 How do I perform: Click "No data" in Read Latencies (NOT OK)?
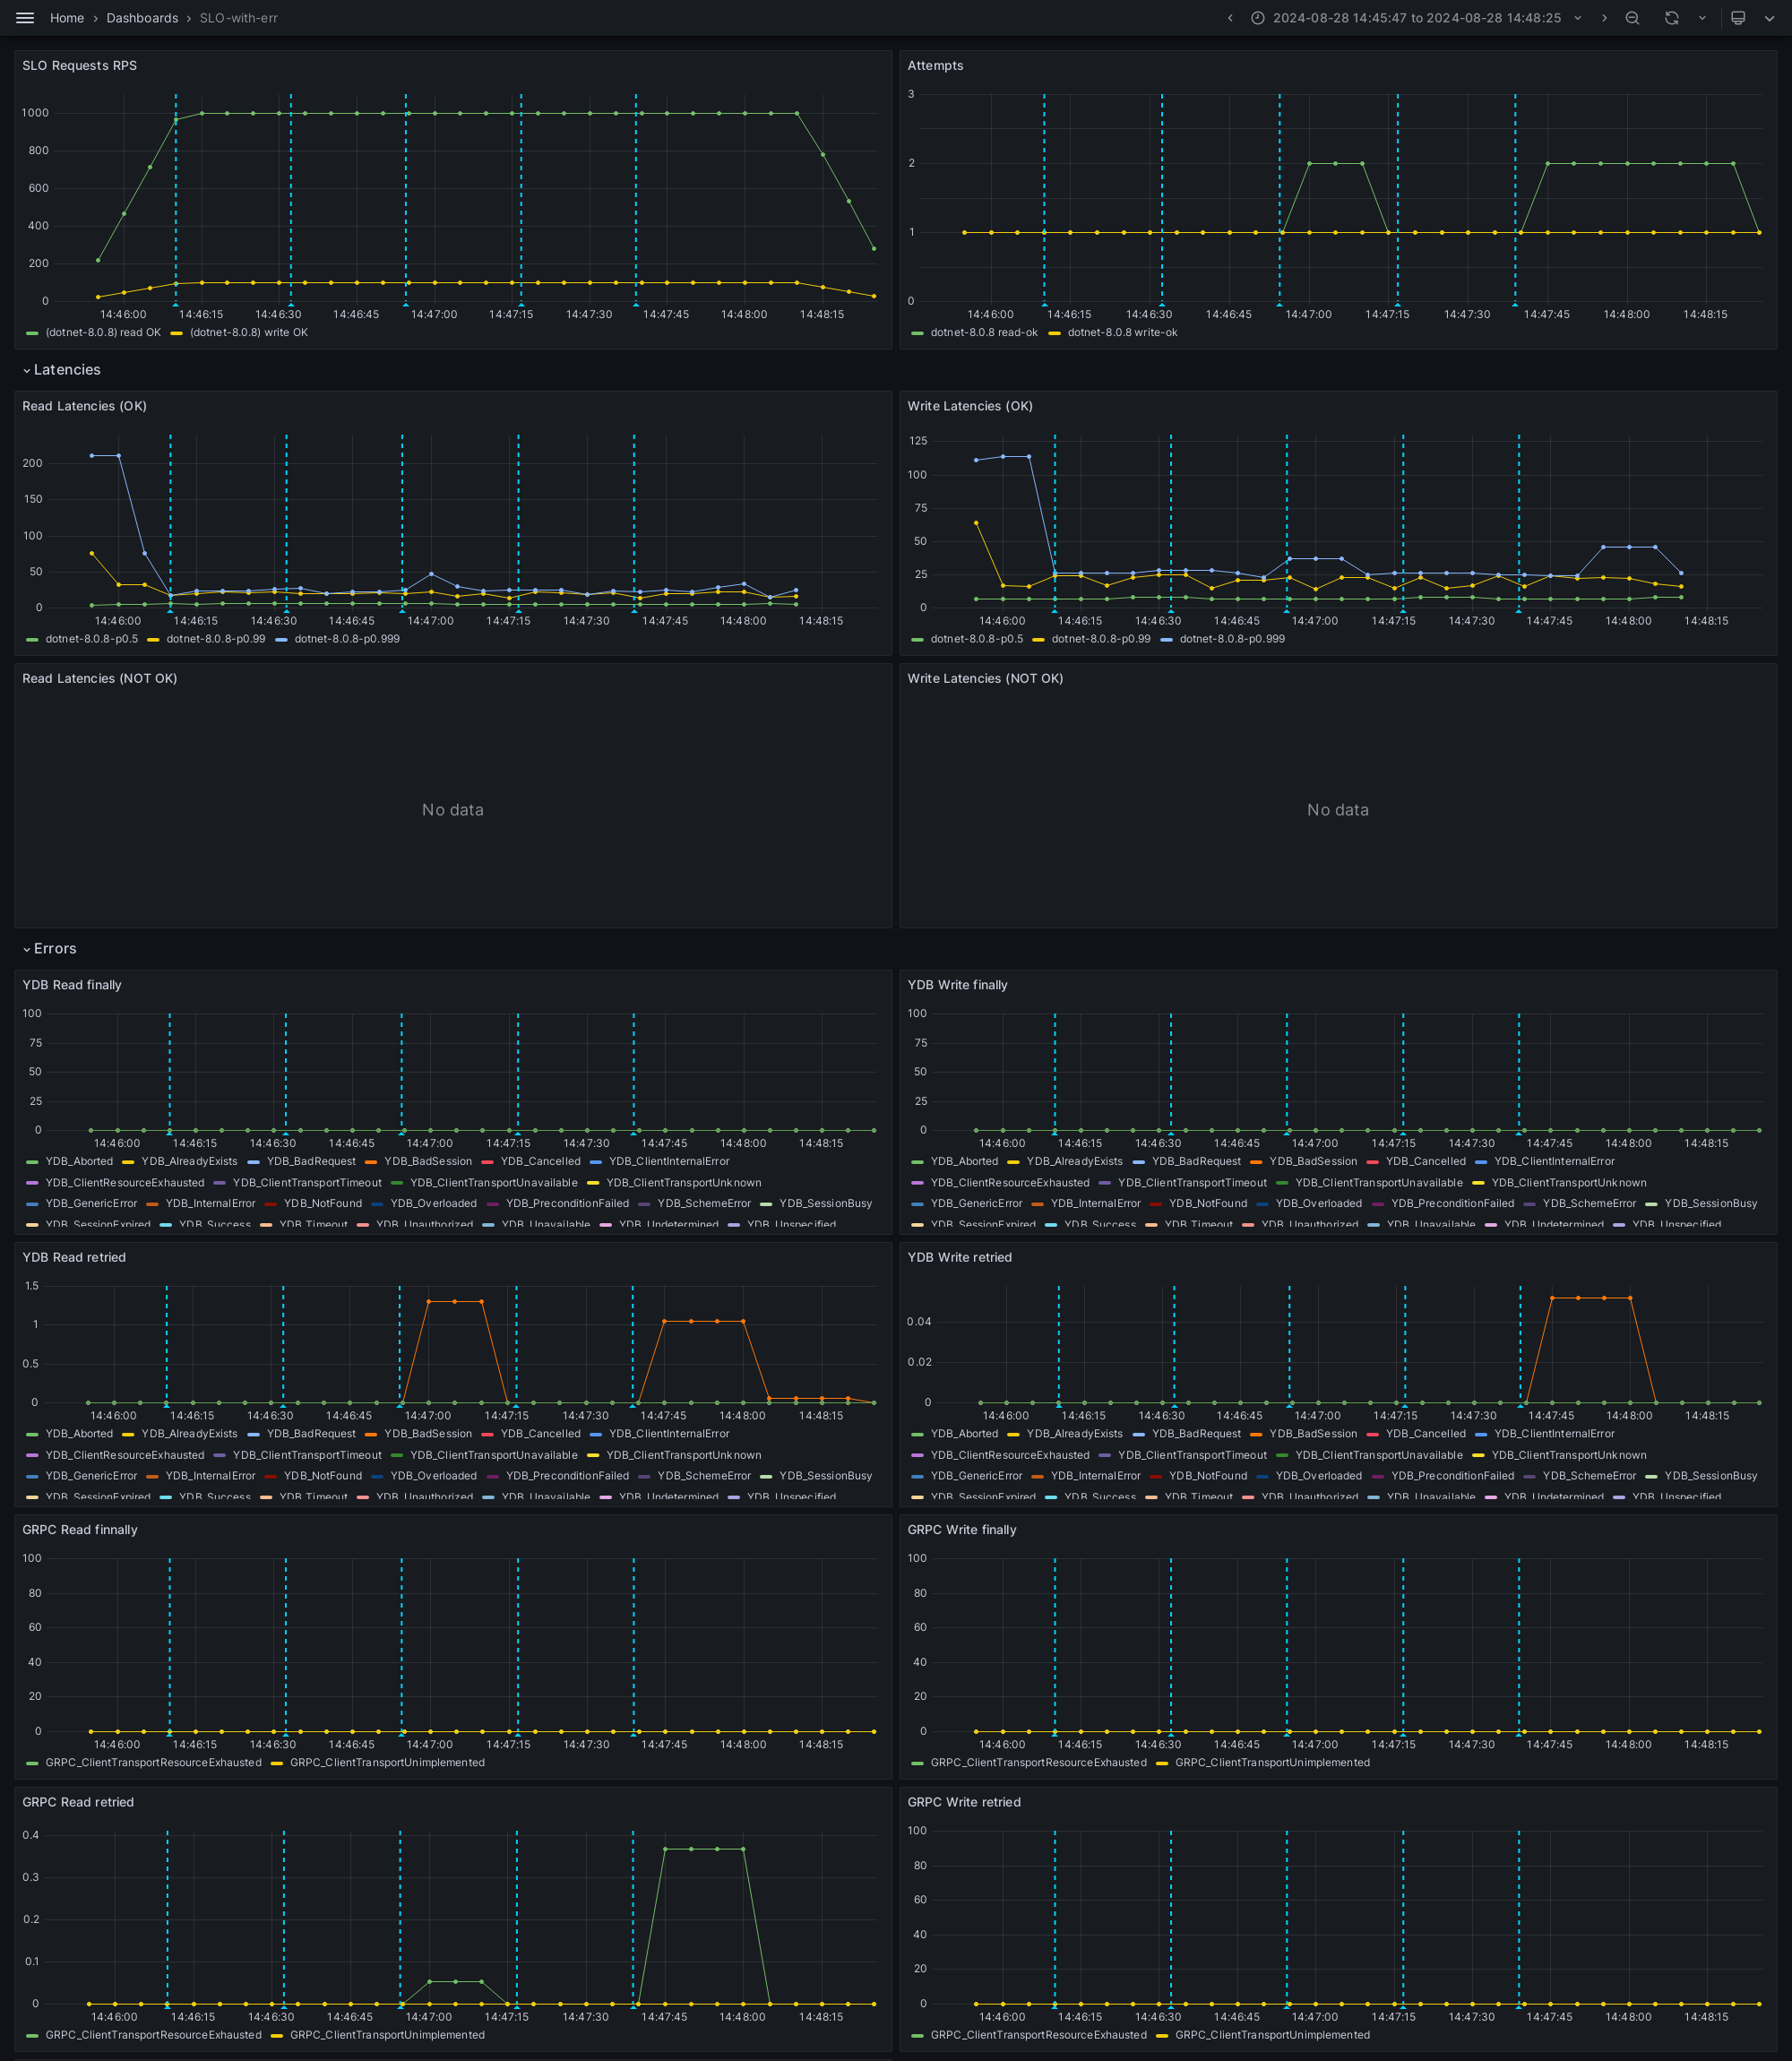pos(452,810)
